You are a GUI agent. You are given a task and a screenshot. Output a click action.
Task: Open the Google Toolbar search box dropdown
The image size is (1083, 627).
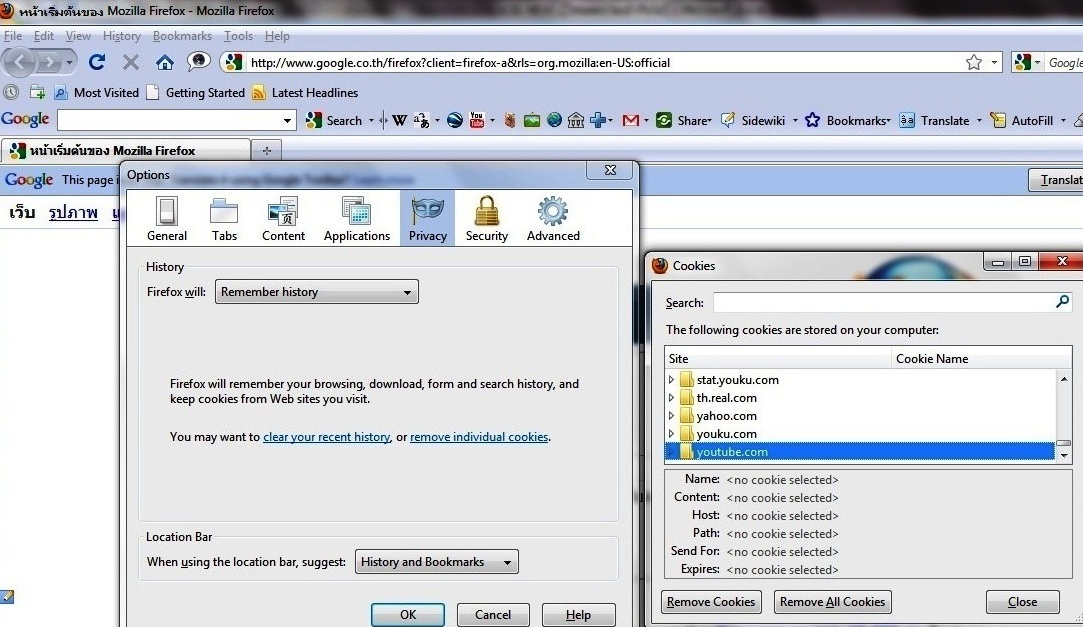(287, 120)
